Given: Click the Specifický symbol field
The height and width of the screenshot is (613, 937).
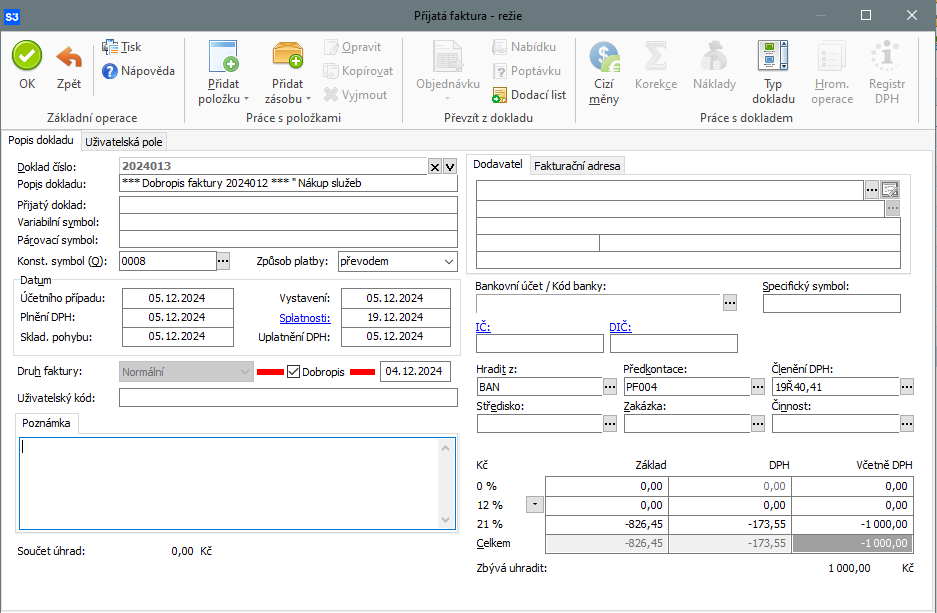Looking at the screenshot, I should point(831,304).
